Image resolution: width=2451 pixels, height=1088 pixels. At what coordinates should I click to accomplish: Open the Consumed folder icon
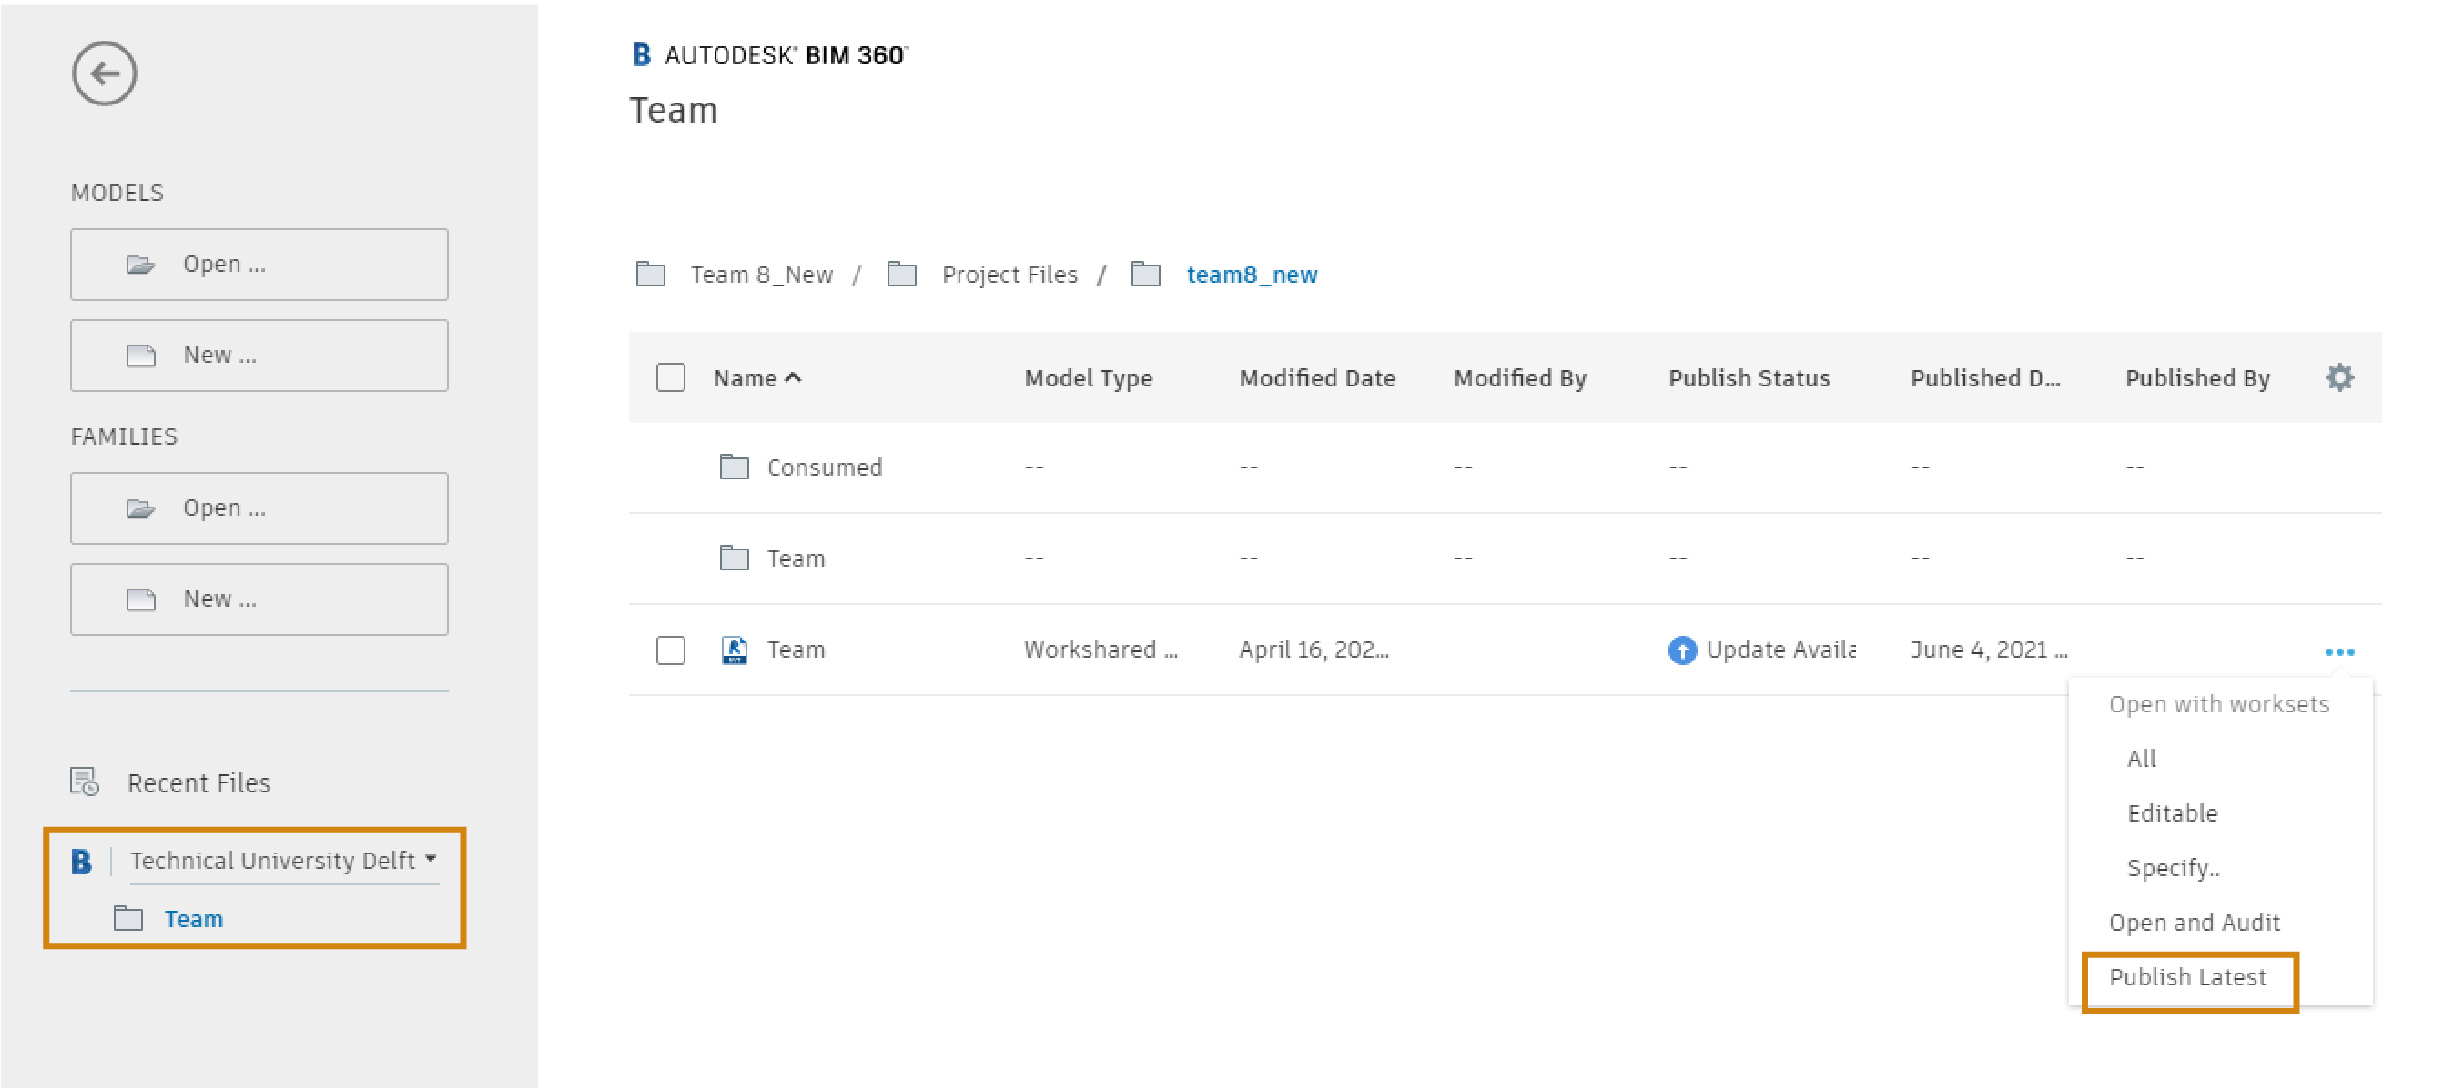point(735,466)
